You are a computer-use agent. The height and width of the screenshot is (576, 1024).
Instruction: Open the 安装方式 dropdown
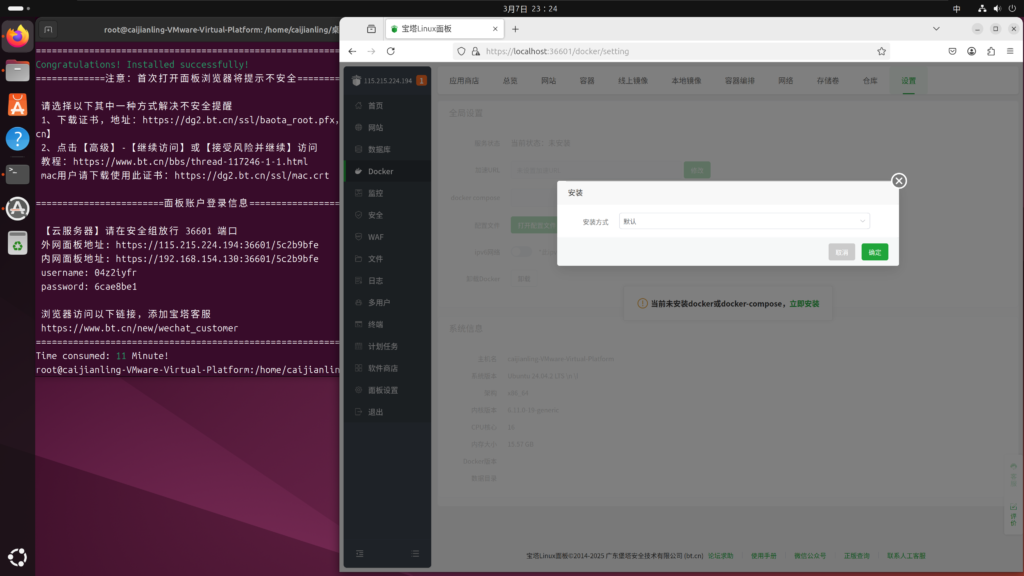tap(744, 221)
